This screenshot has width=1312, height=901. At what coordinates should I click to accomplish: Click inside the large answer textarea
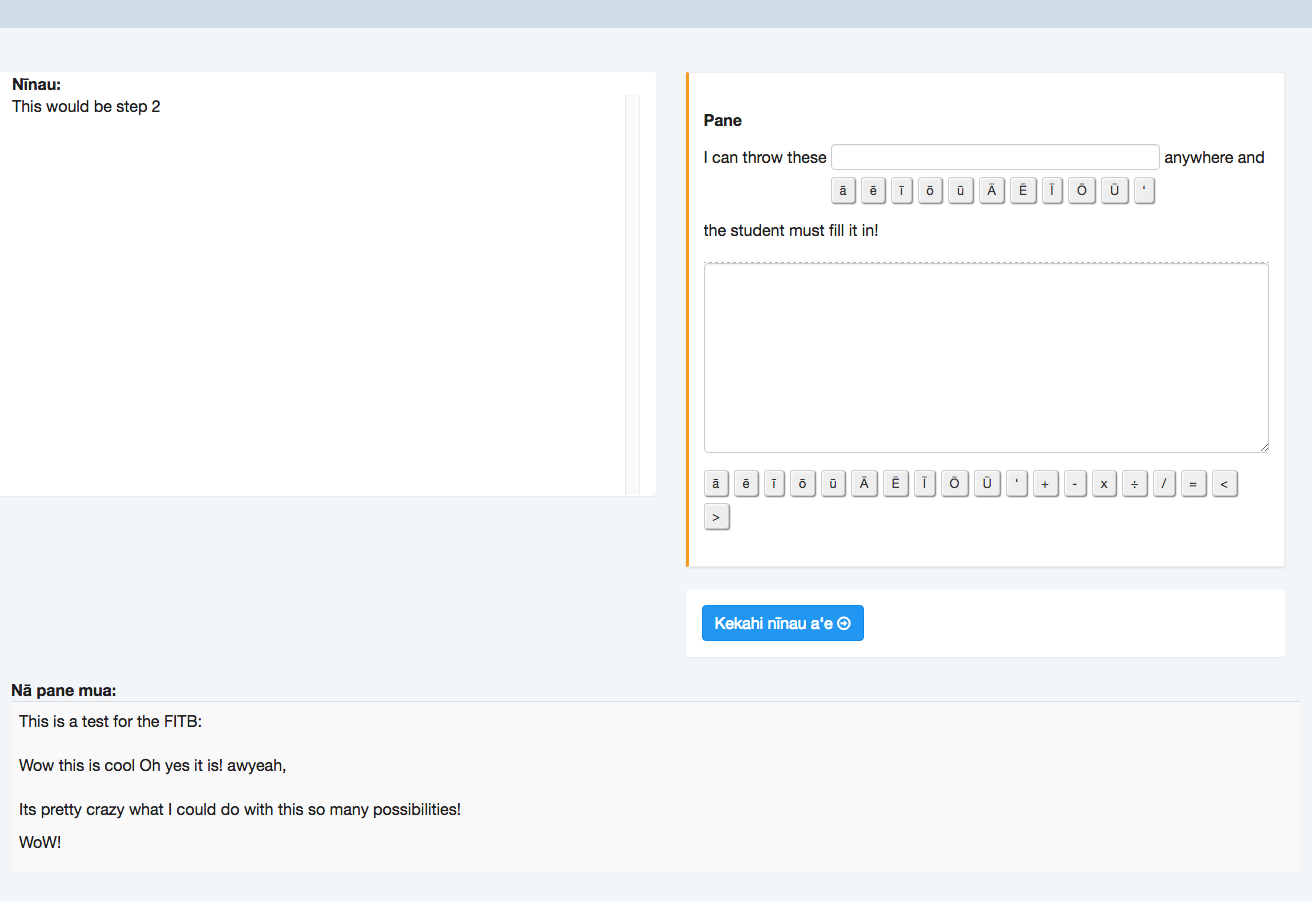point(986,358)
